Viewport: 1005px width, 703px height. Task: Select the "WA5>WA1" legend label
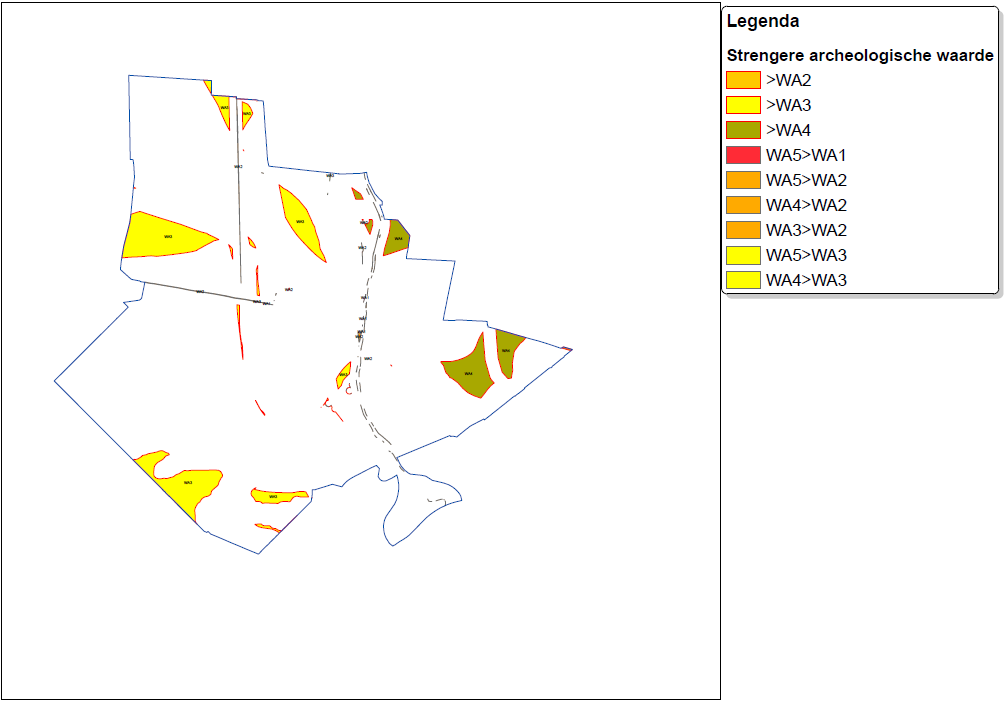(806, 155)
